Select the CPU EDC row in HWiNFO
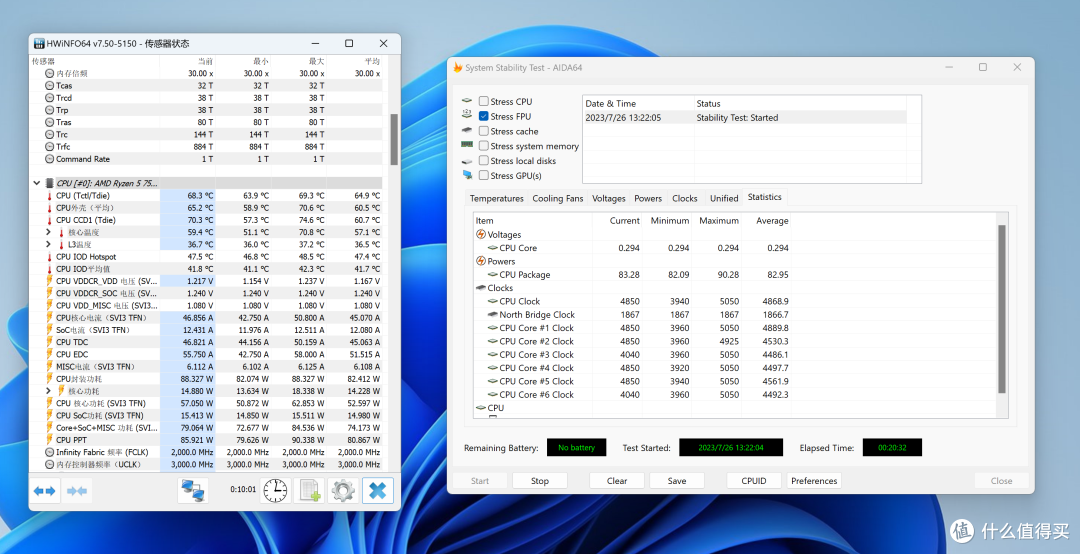Image resolution: width=1080 pixels, height=554 pixels. pos(207,354)
